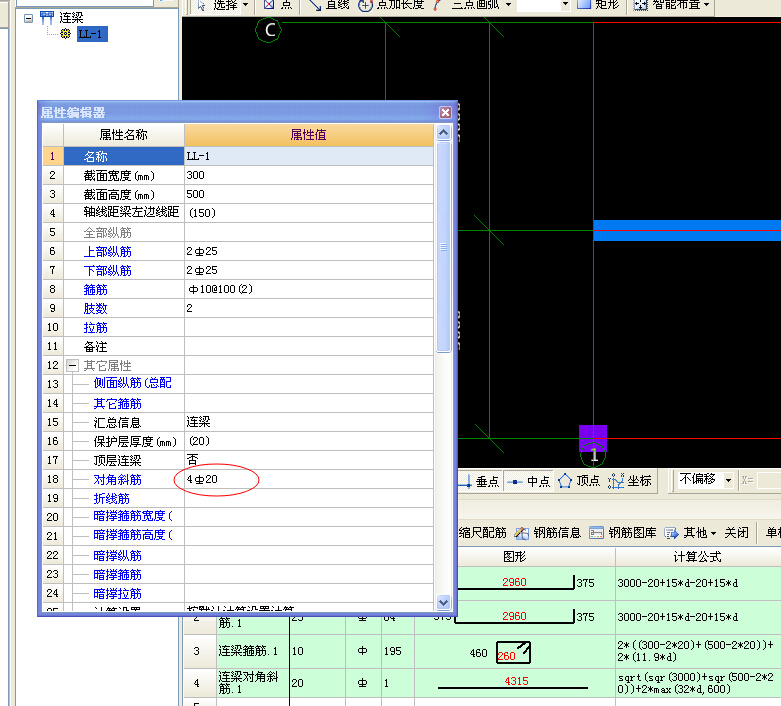
Task: Click the 折线筋 property link
Action: [112, 498]
